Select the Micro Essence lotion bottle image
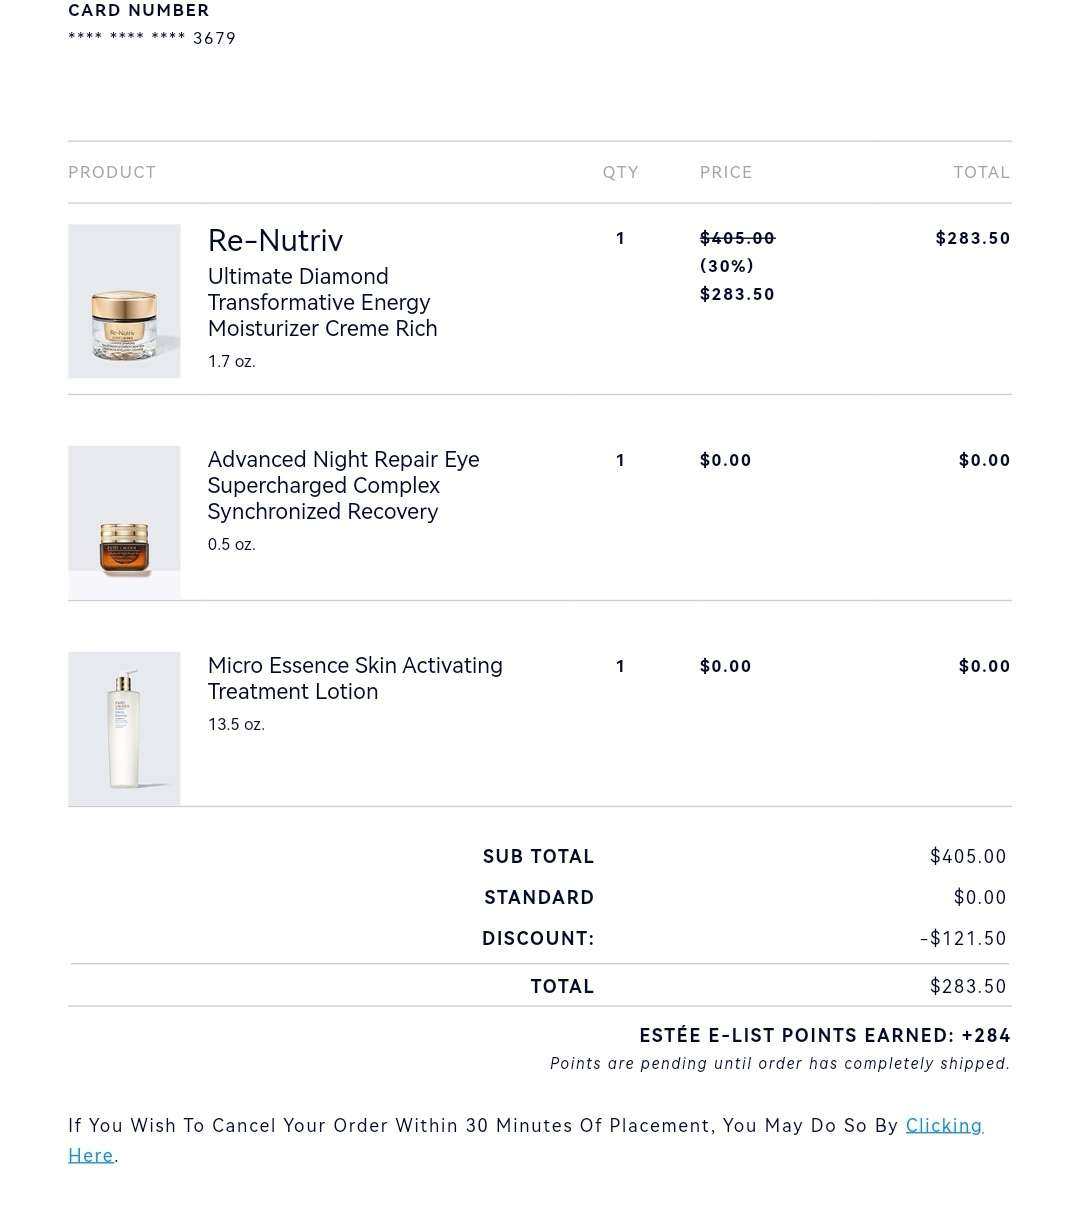This screenshot has height=1222, width=1080. point(124,728)
